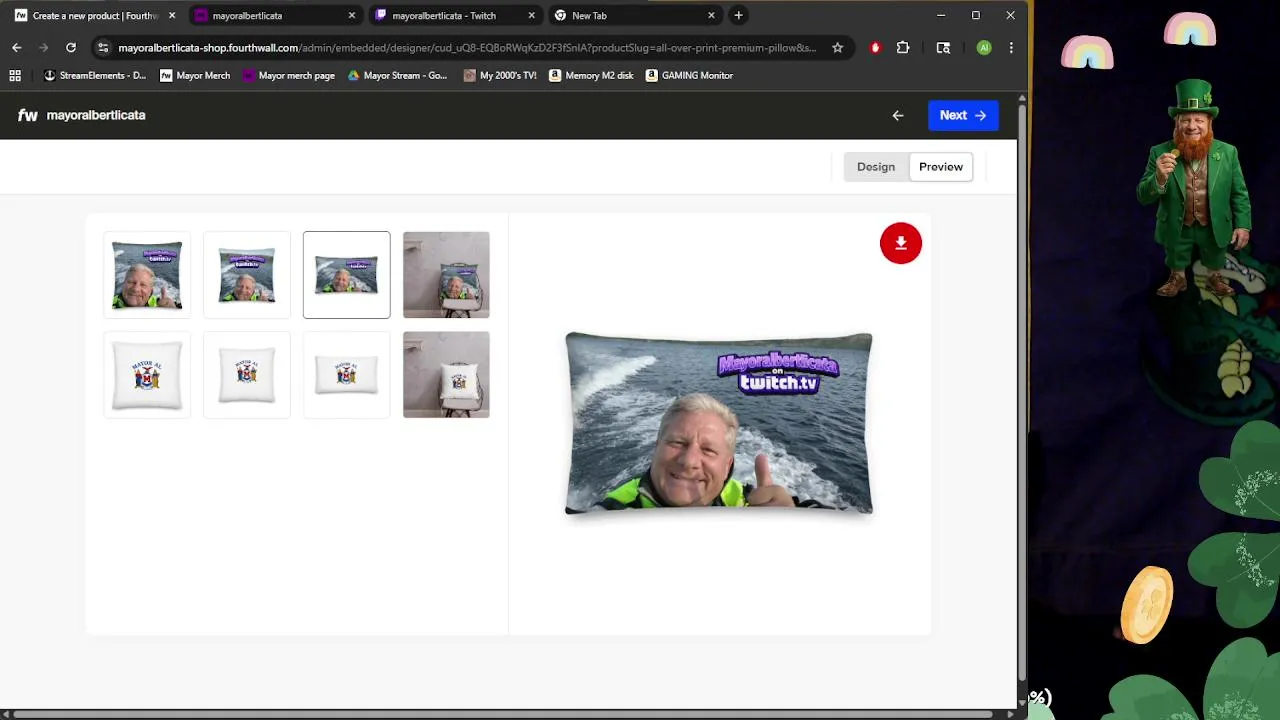Click the horizontal page scrollbar
This screenshot has width=1280, height=720.
(x=505, y=713)
